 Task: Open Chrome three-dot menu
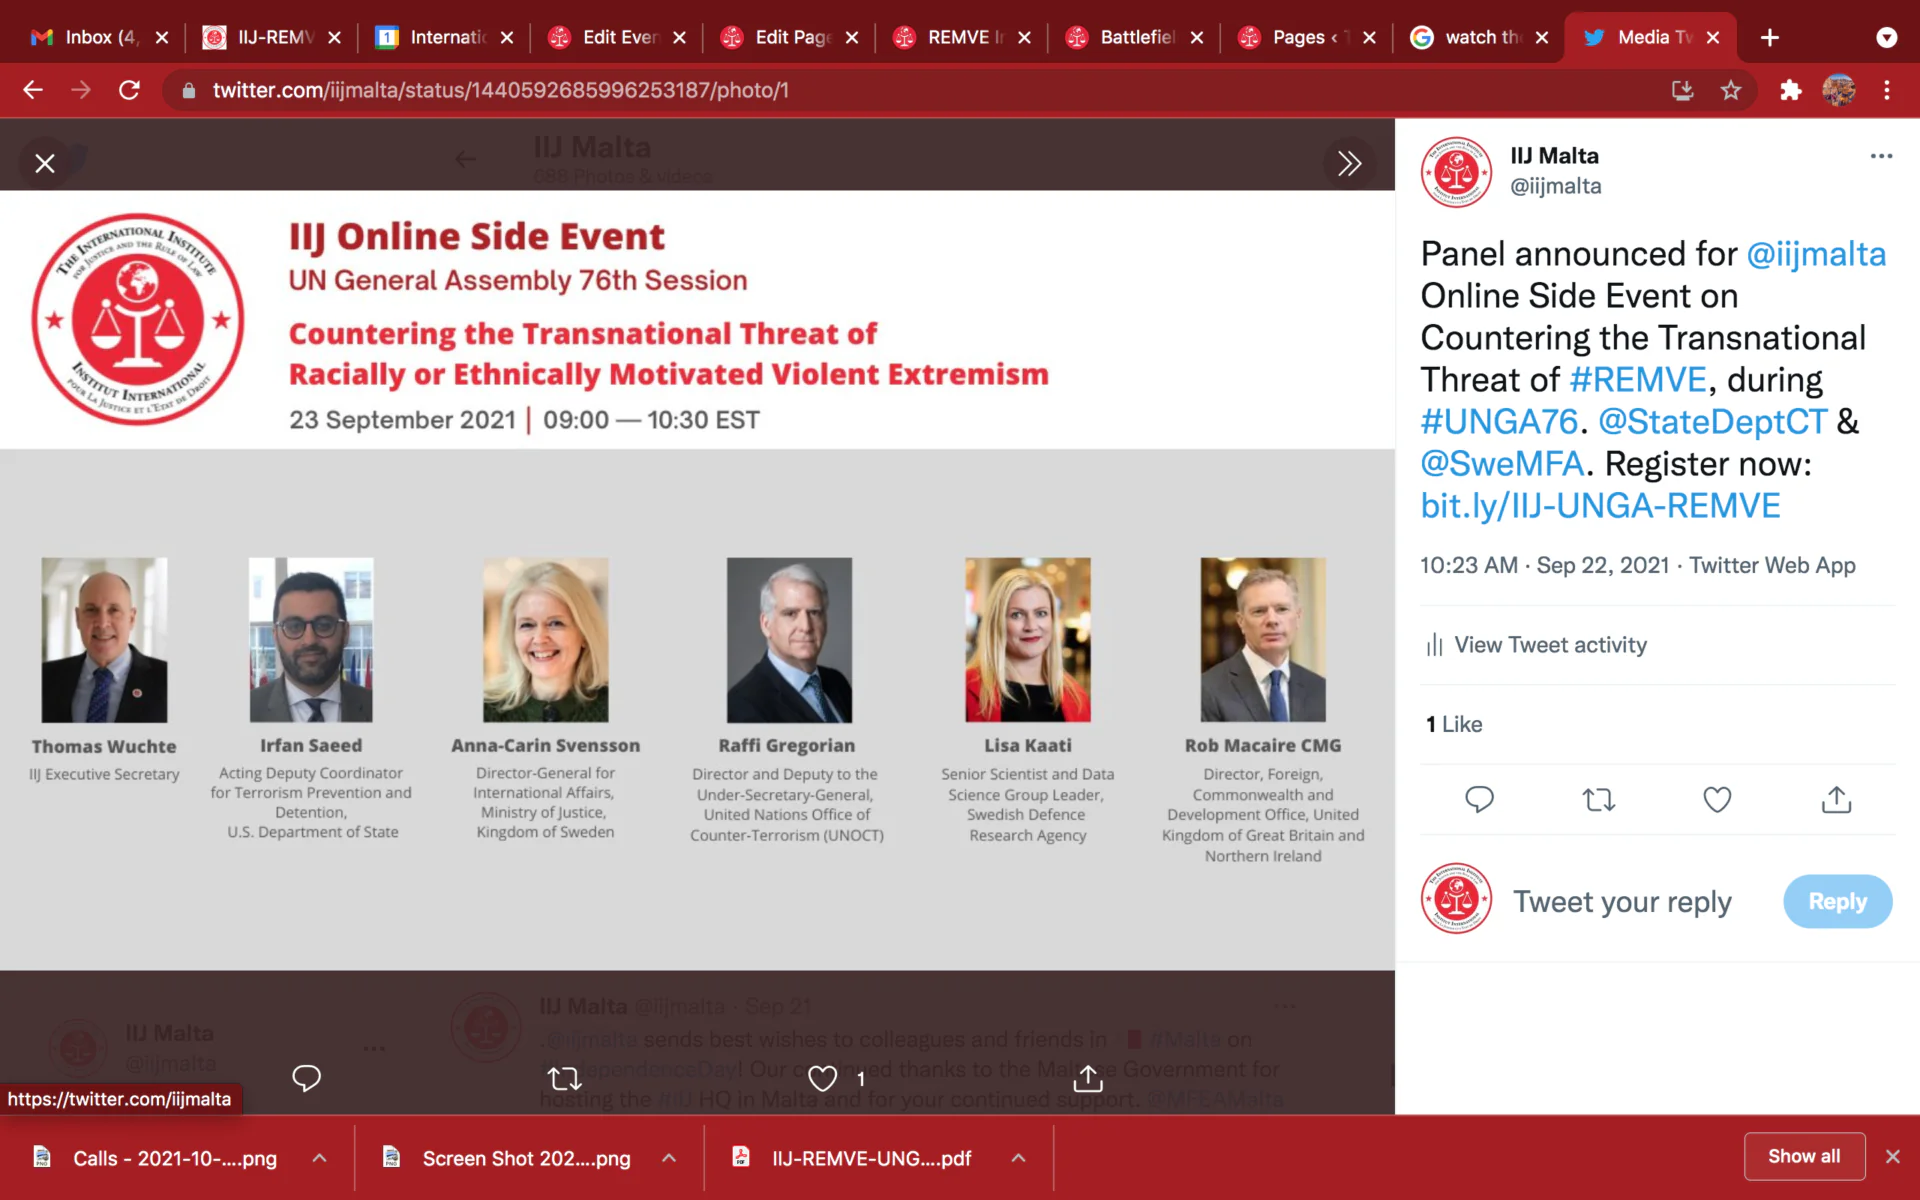click(1886, 90)
